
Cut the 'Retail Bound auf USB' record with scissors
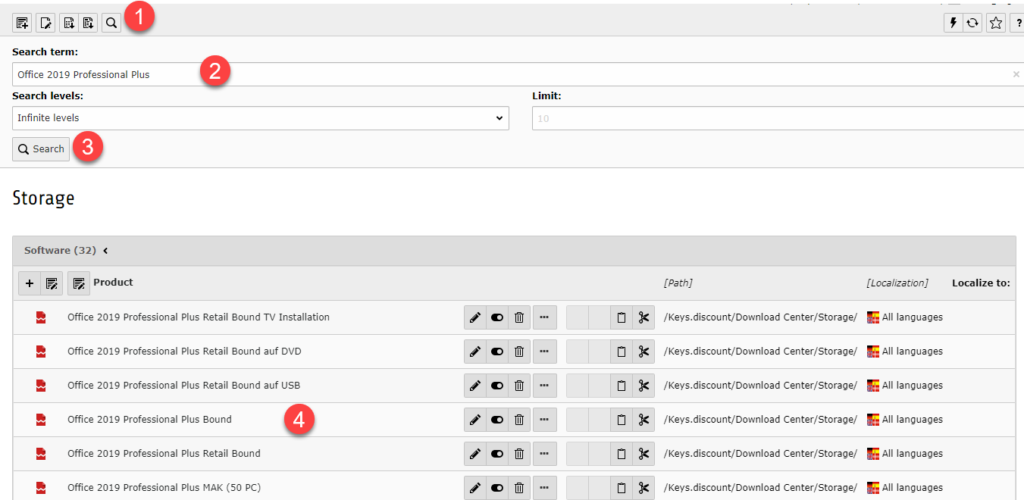(x=643, y=386)
